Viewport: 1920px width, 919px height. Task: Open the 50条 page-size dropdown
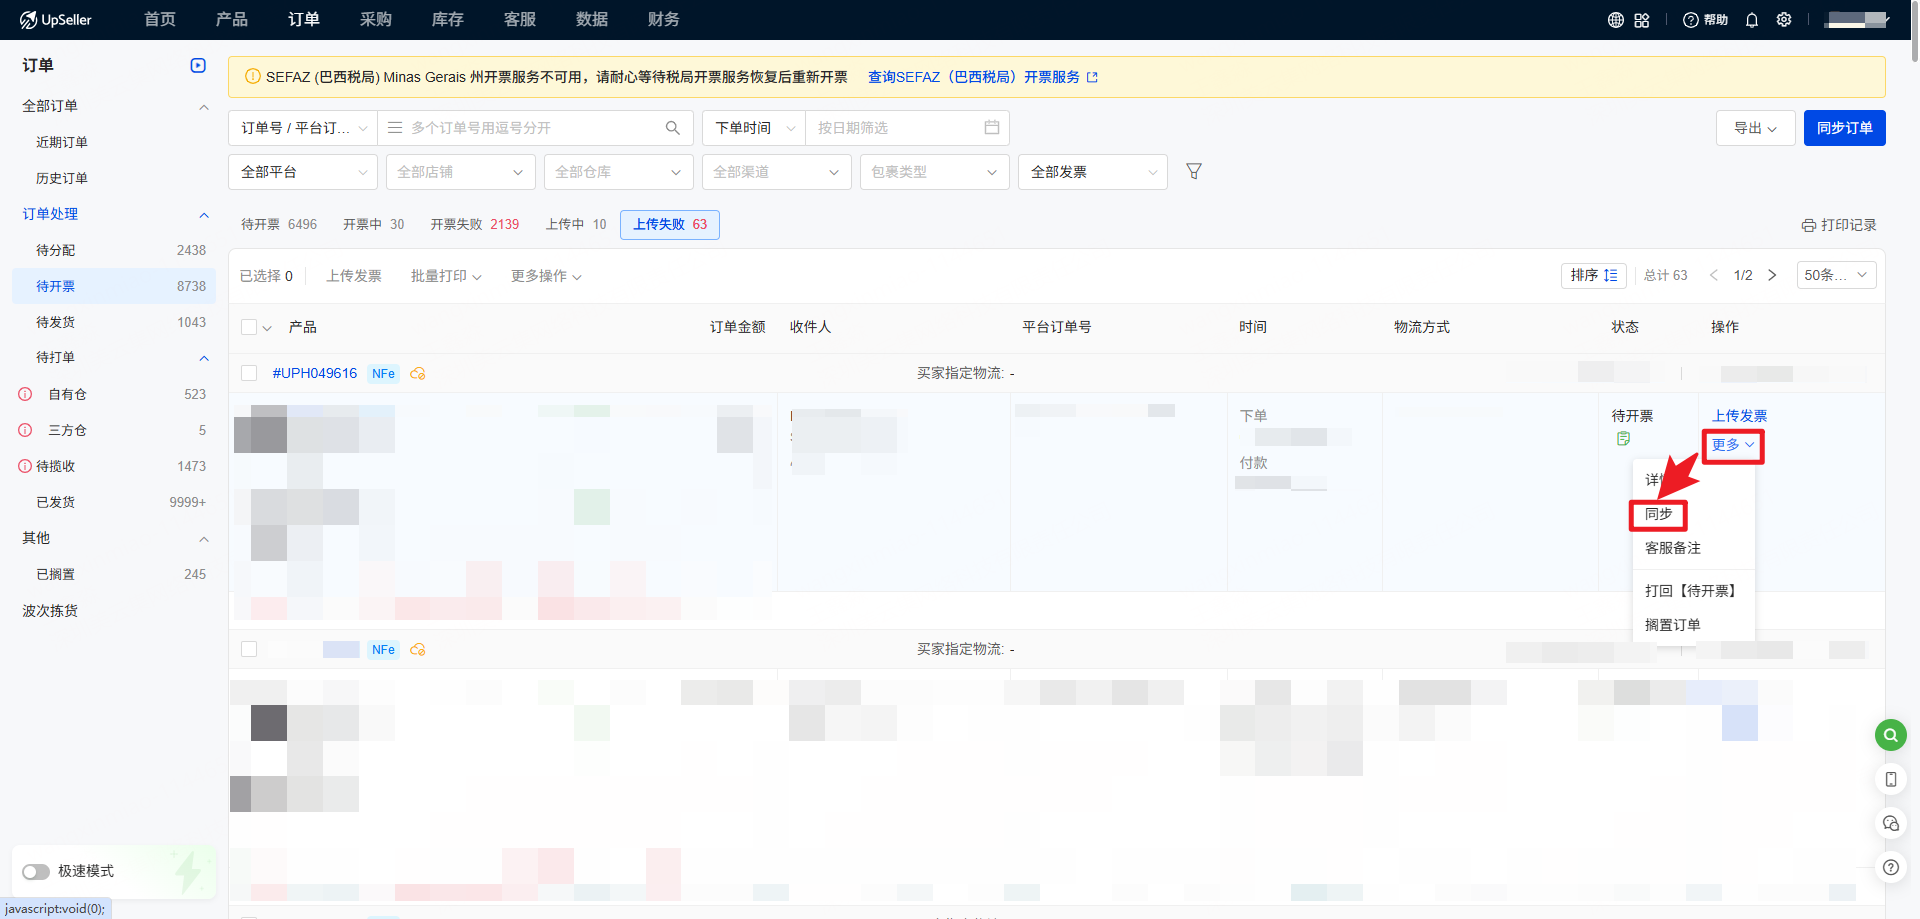tap(1836, 275)
